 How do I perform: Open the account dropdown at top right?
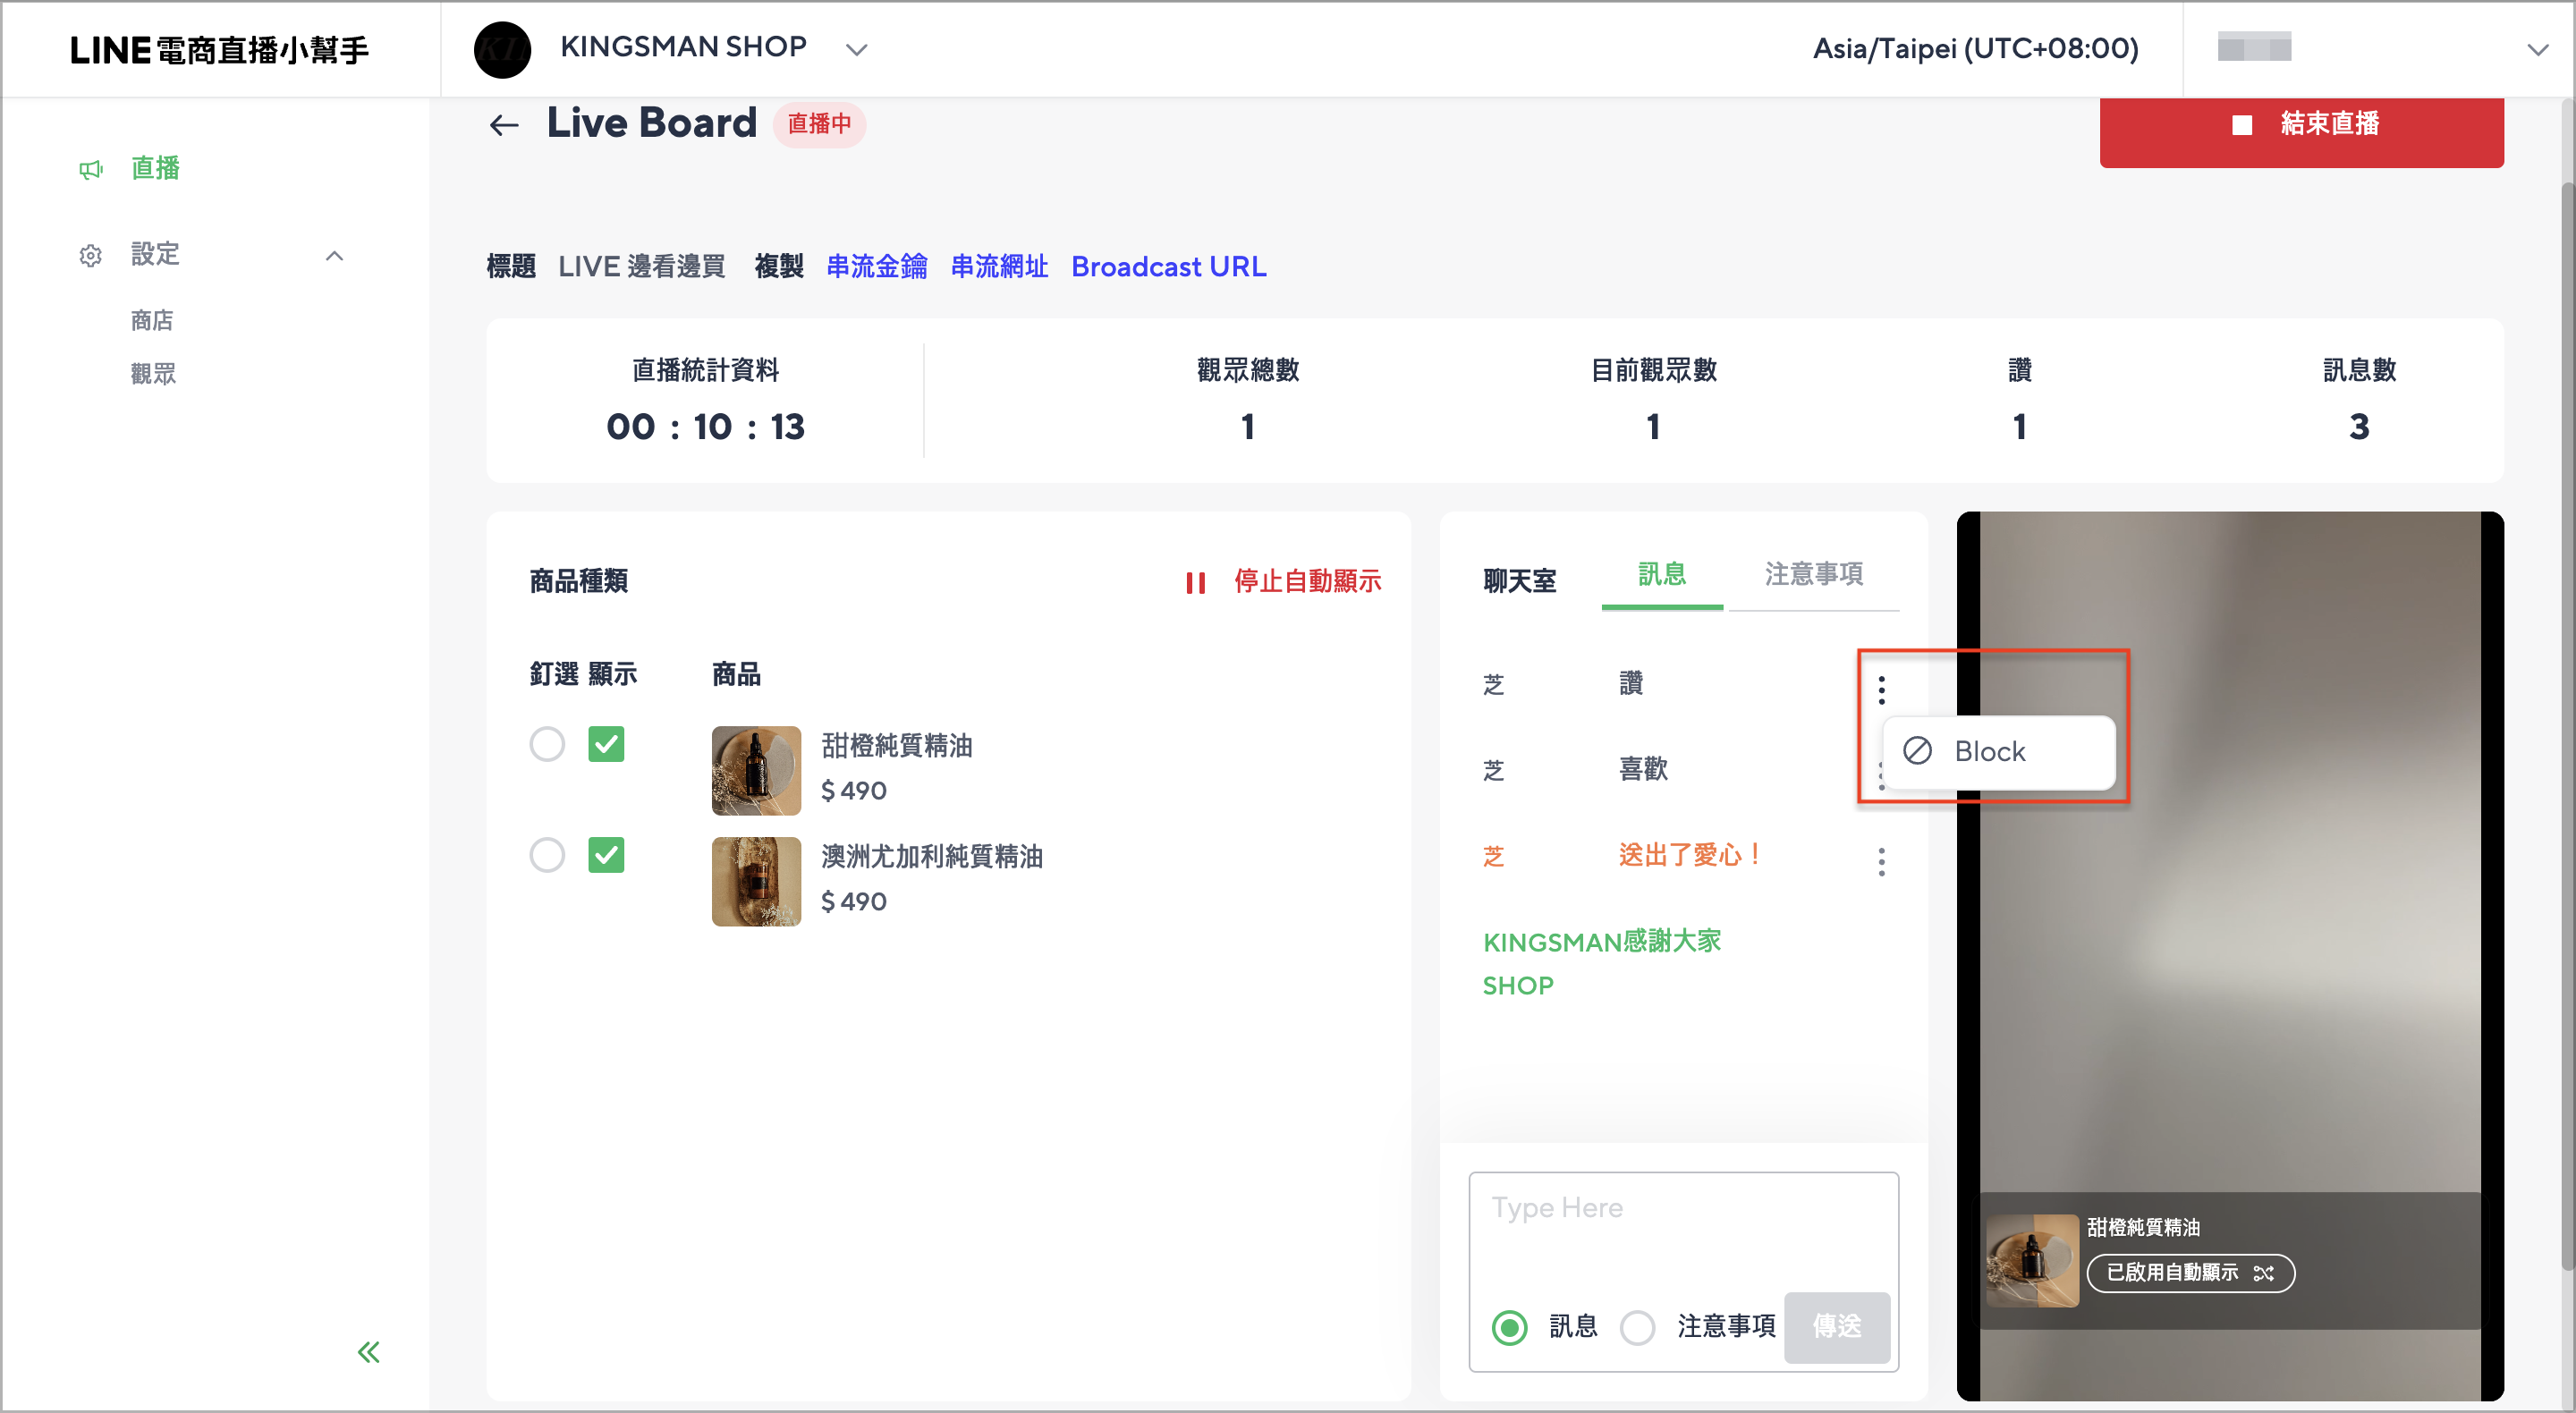(x=2536, y=49)
